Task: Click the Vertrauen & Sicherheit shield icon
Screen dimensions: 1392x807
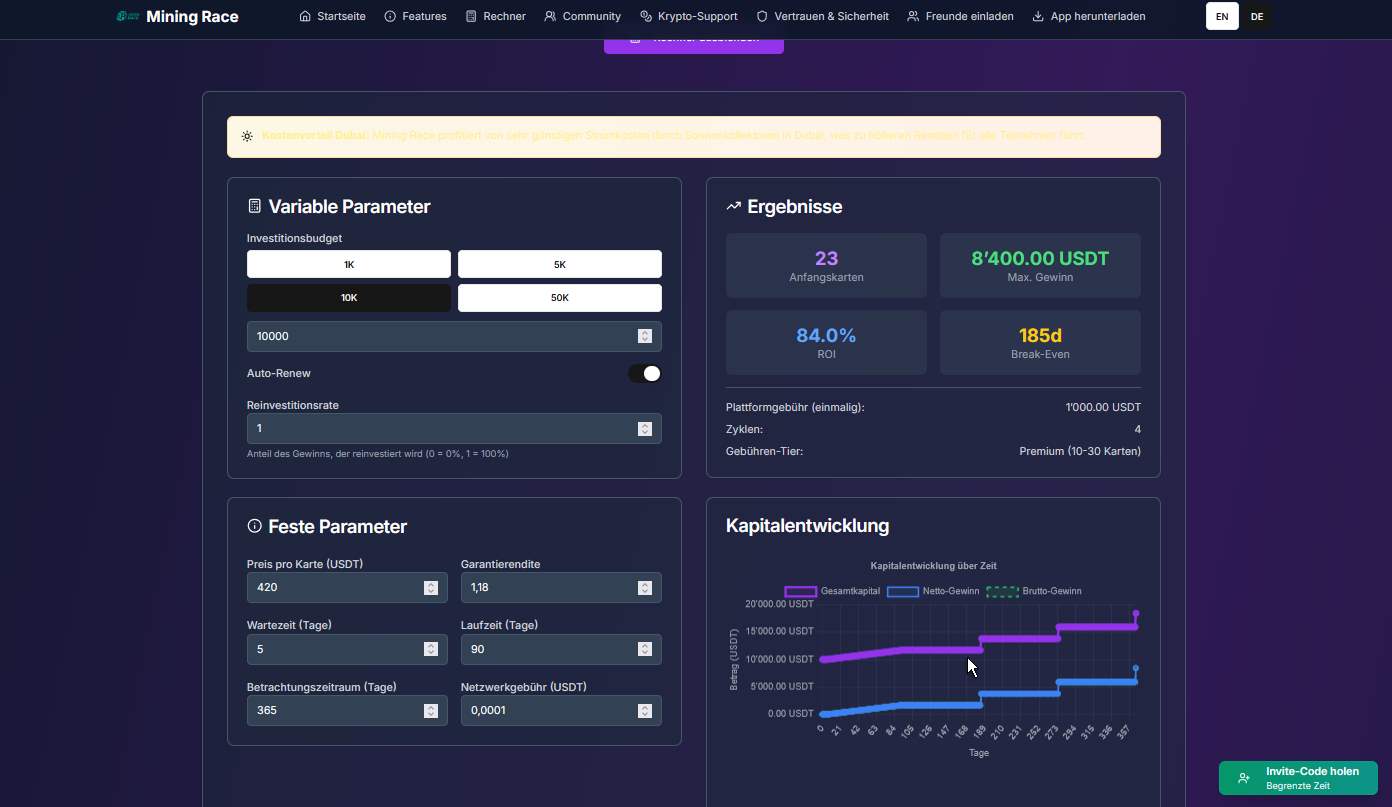Action: tap(762, 16)
